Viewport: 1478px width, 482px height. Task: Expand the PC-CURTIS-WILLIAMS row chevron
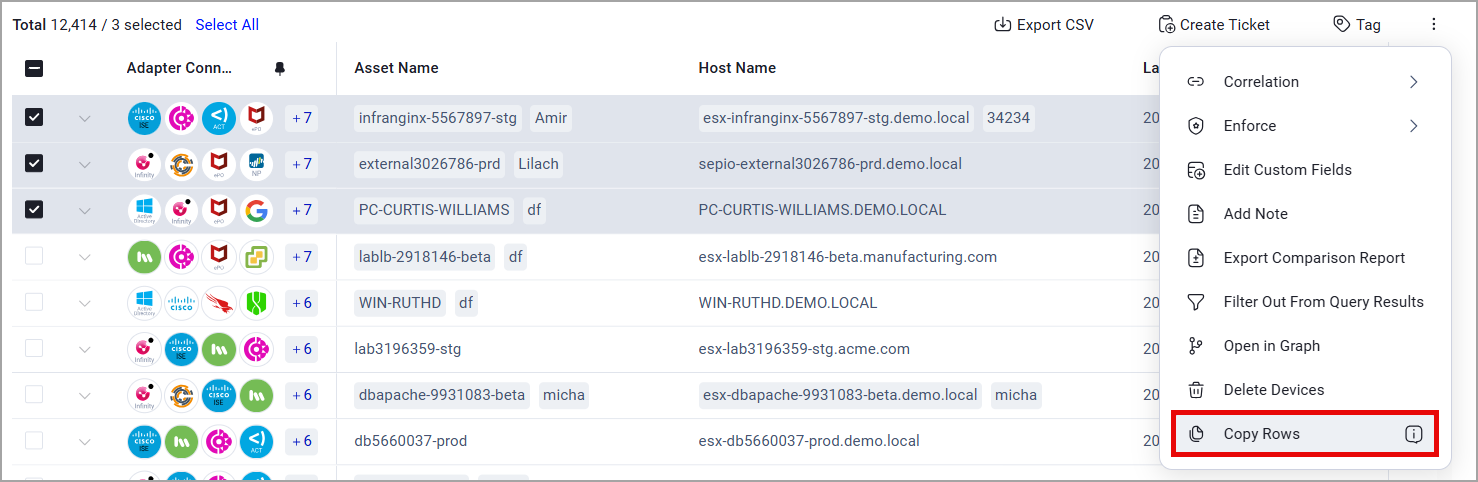click(84, 211)
